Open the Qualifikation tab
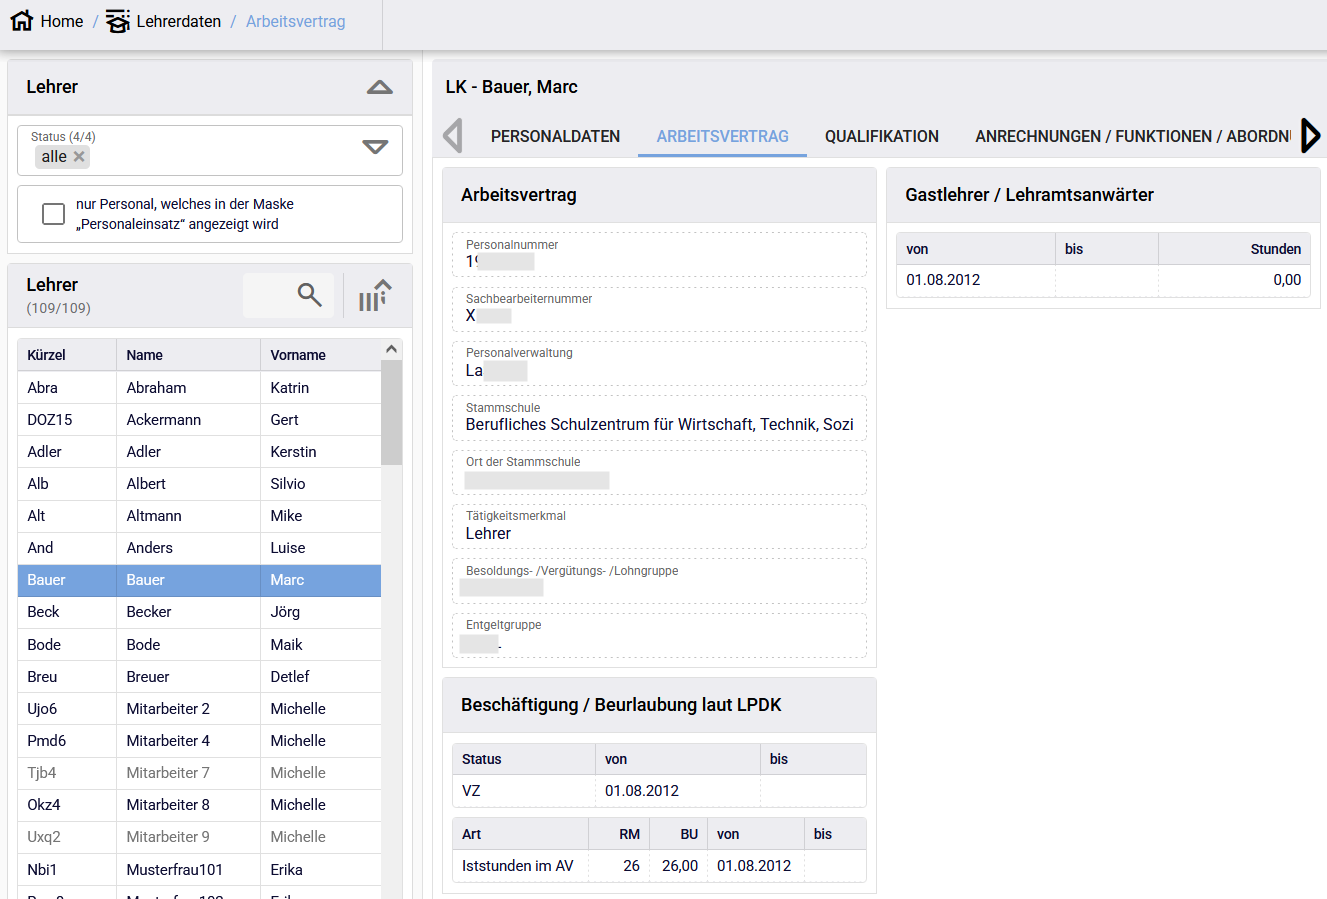Image resolution: width=1327 pixels, height=899 pixels. point(881,136)
